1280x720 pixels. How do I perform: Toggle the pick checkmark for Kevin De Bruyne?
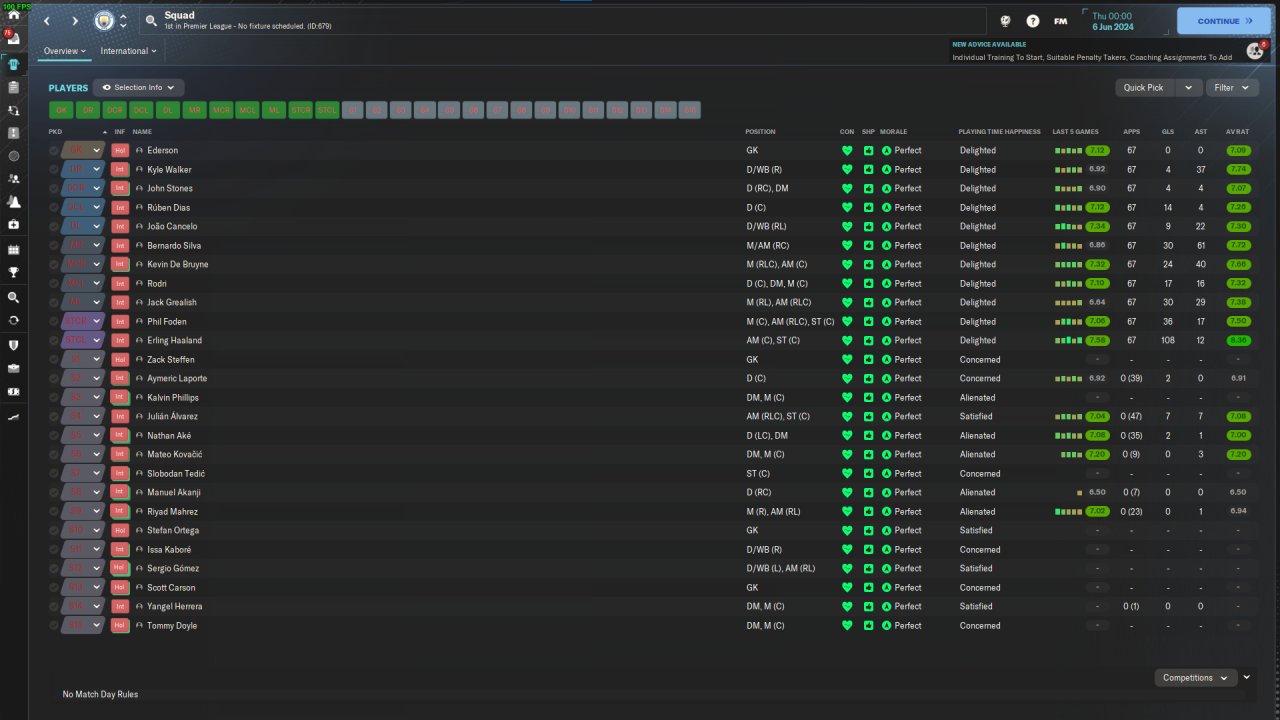[x=54, y=265]
